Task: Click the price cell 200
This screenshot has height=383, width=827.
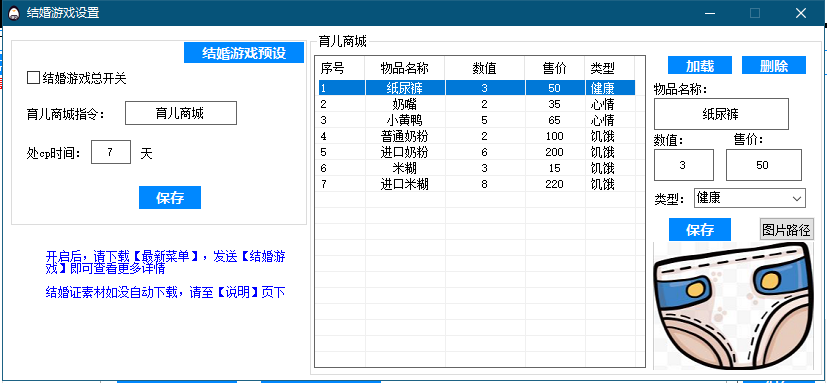Action: tap(555, 152)
